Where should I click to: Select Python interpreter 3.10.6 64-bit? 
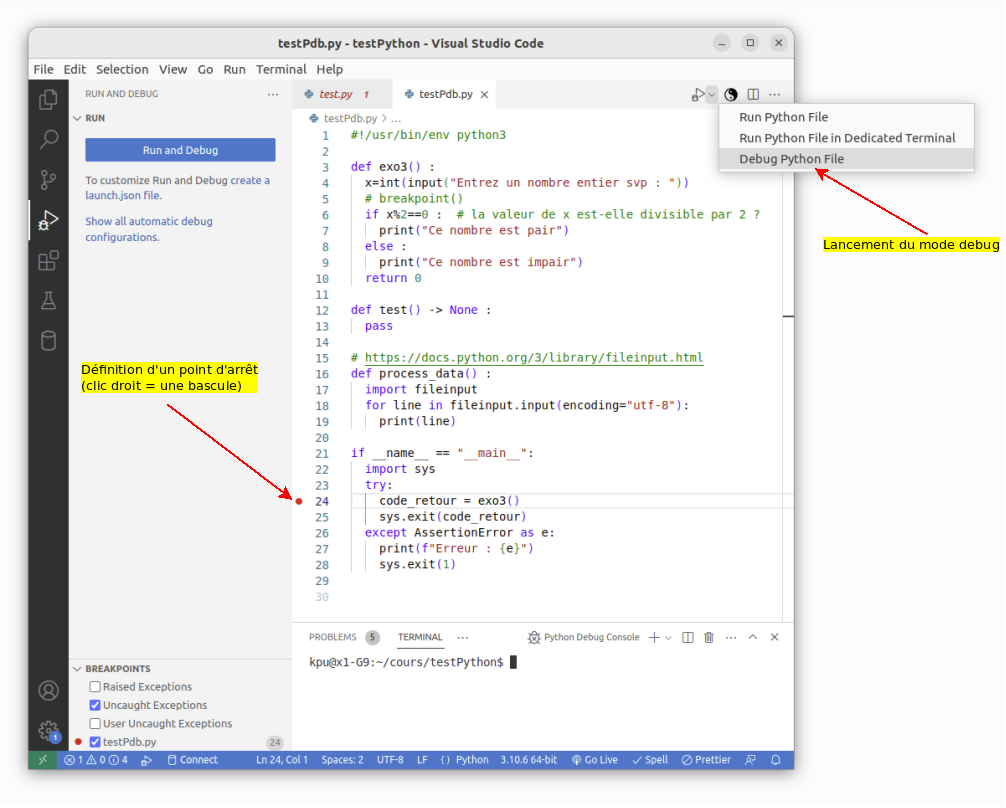(x=529, y=761)
